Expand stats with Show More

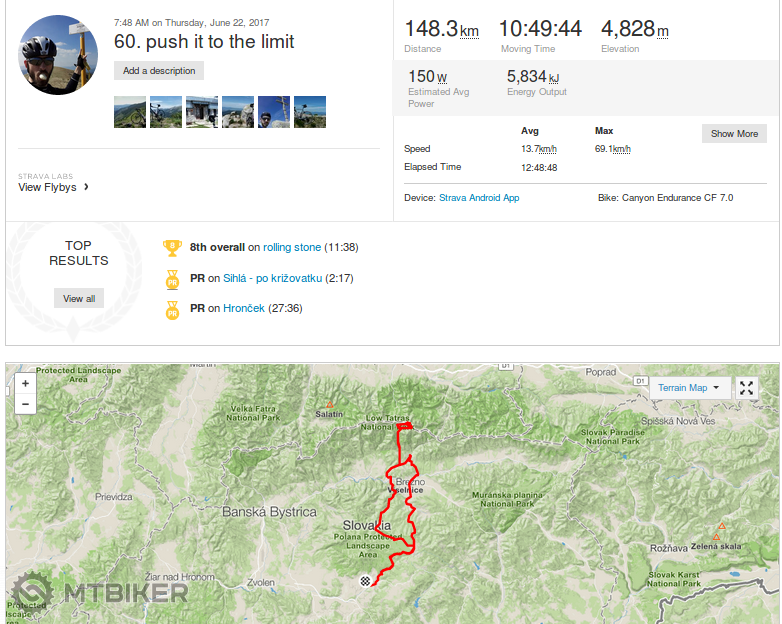tap(734, 134)
